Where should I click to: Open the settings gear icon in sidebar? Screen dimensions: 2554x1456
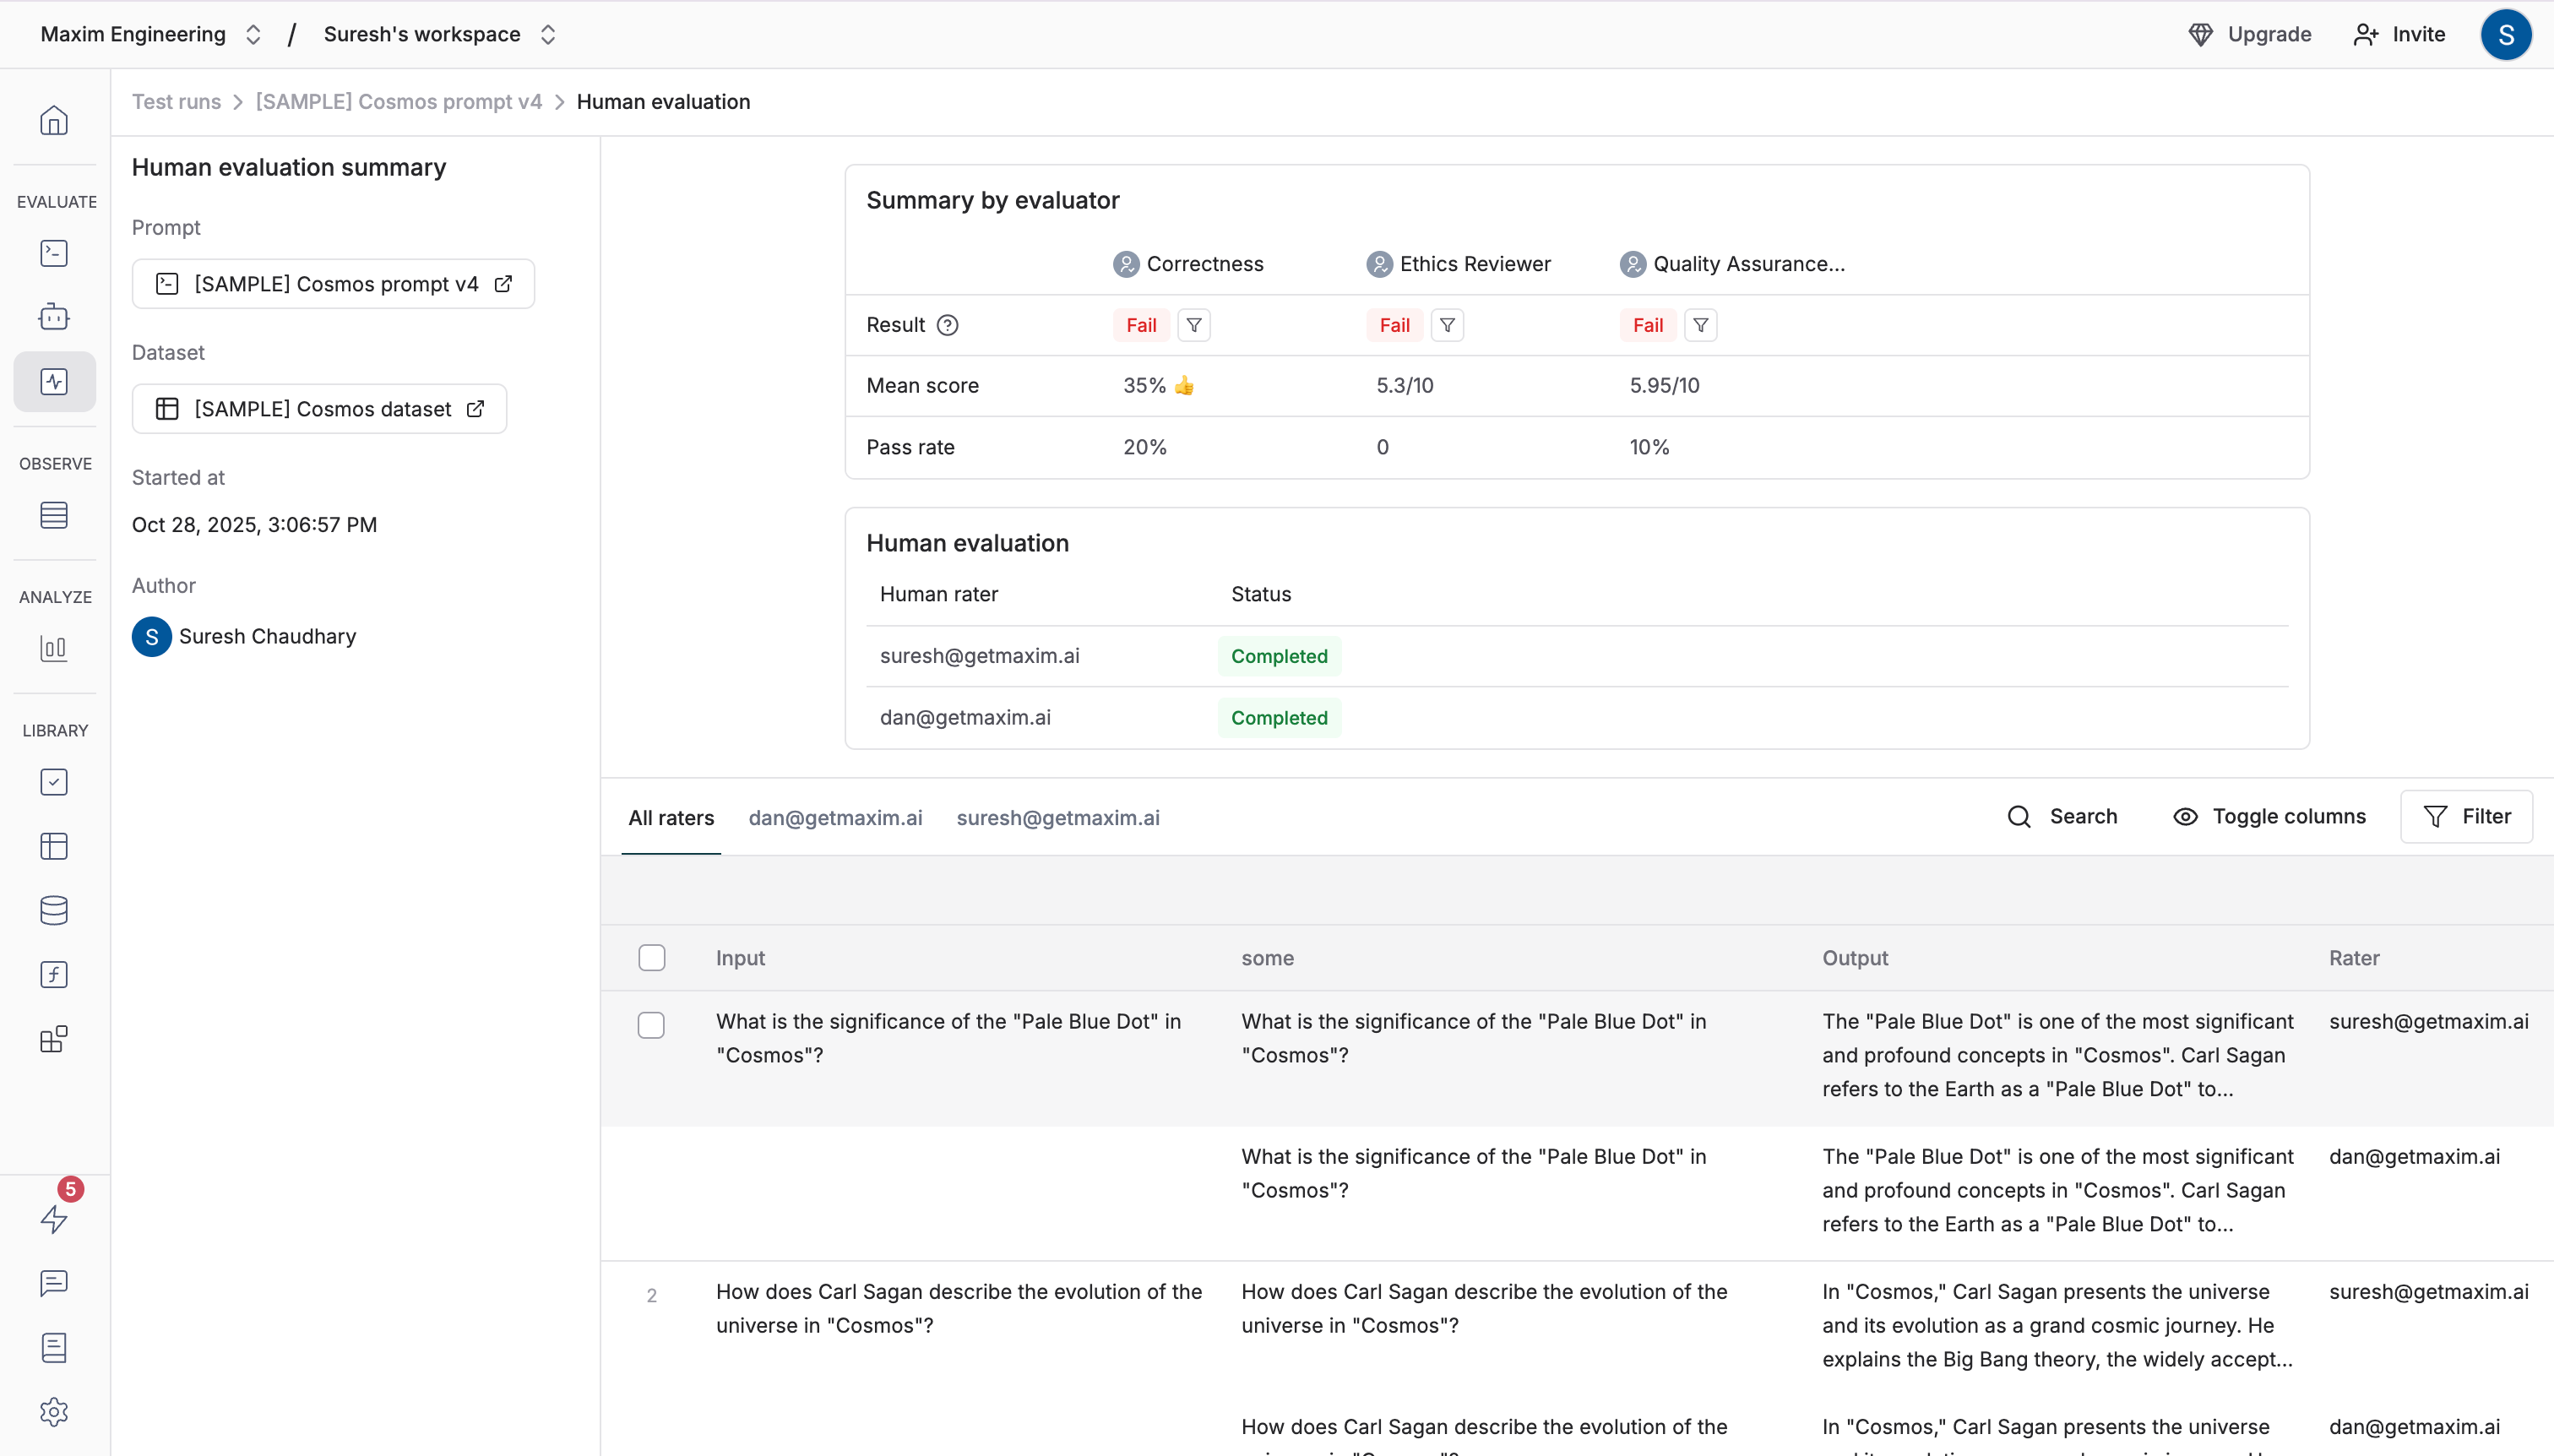coord(54,1411)
